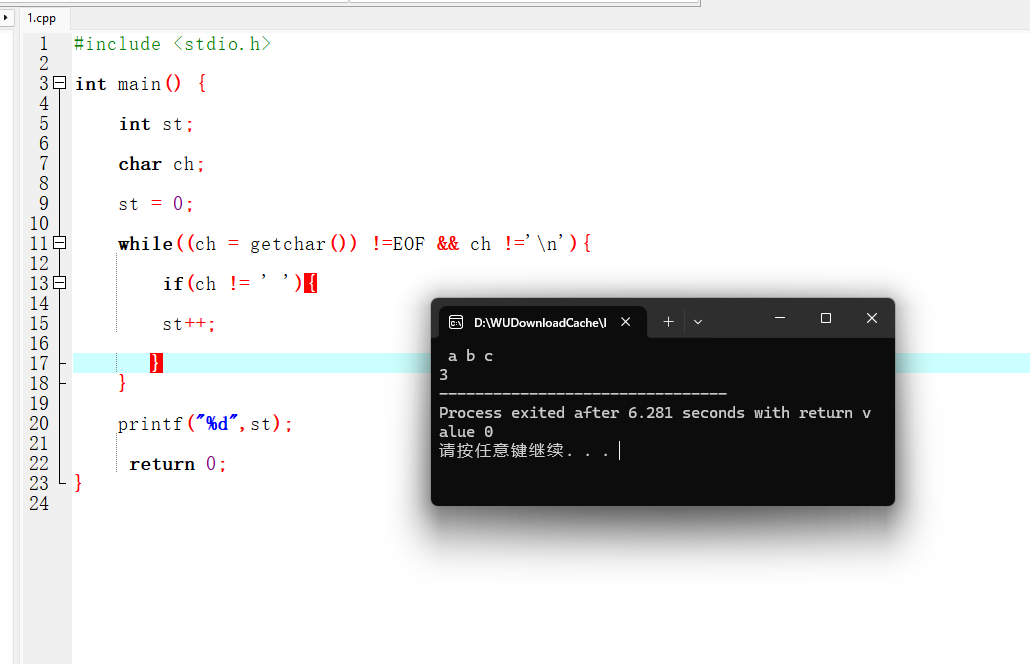Click the console tab terminal icon
The width and height of the screenshot is (1030, 664).
[456, 322]
